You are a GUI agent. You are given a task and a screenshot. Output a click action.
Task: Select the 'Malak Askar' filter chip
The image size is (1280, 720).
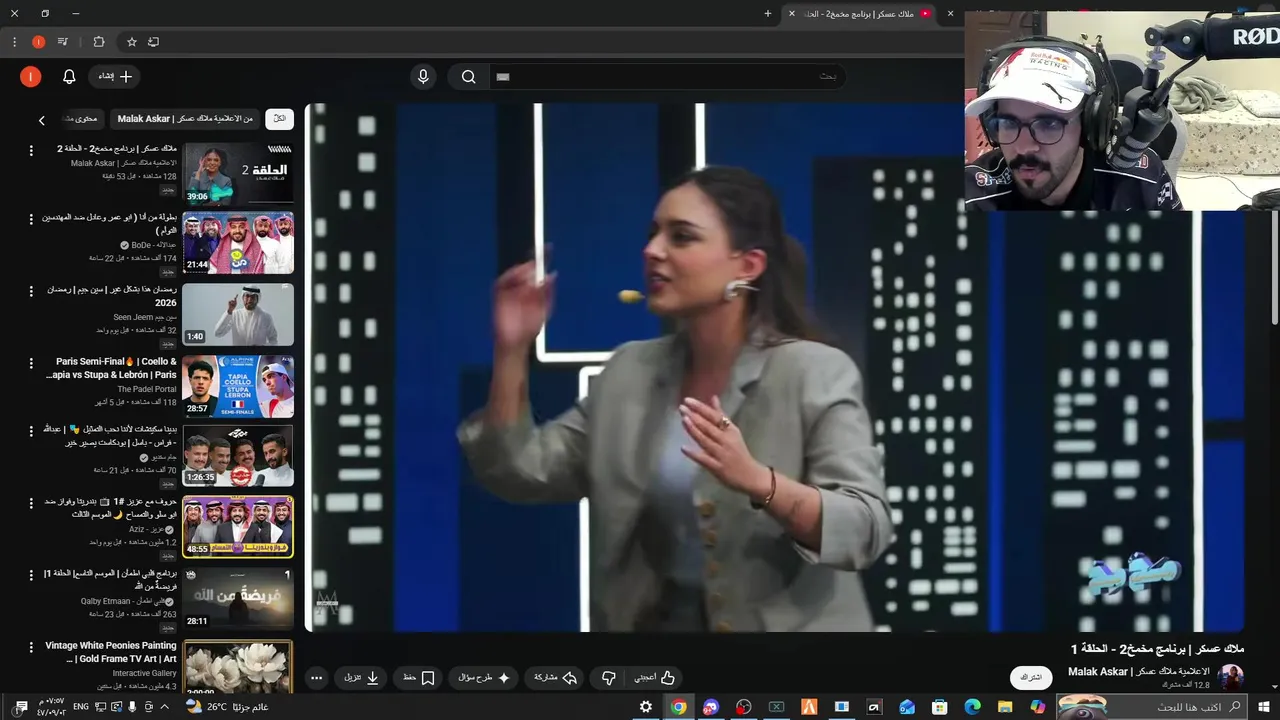click(x=184, y=119)
